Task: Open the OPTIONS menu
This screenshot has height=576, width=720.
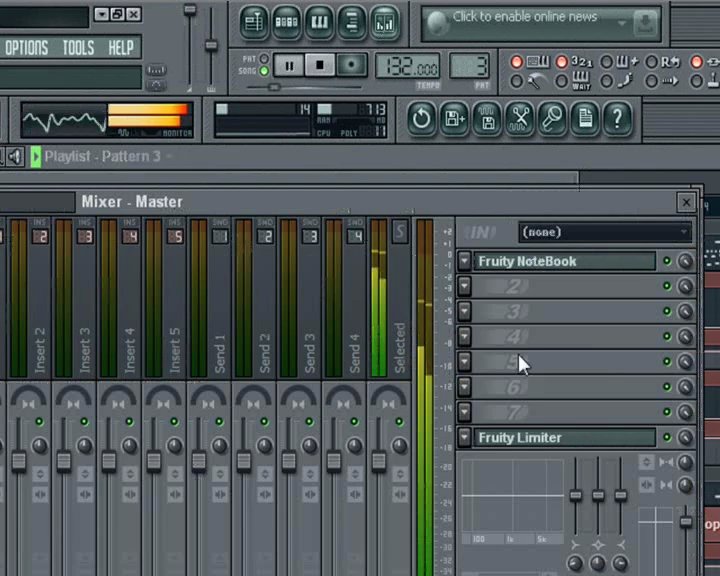Action: pyautogui.click(x=27, y=48)
